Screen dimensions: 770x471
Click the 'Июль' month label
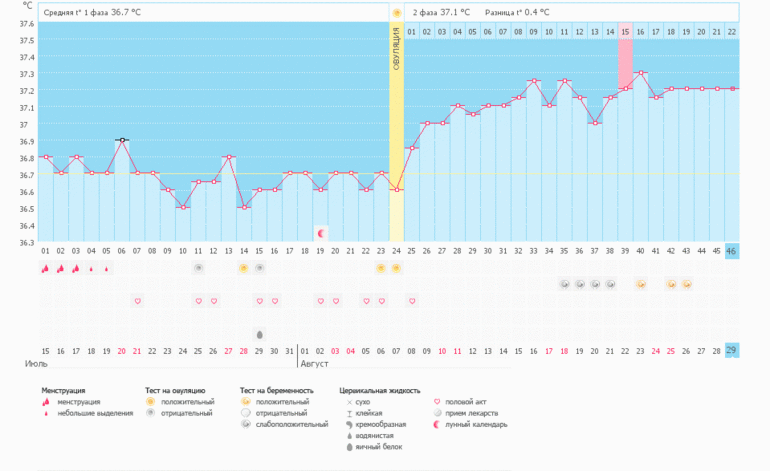click(36, 364)
